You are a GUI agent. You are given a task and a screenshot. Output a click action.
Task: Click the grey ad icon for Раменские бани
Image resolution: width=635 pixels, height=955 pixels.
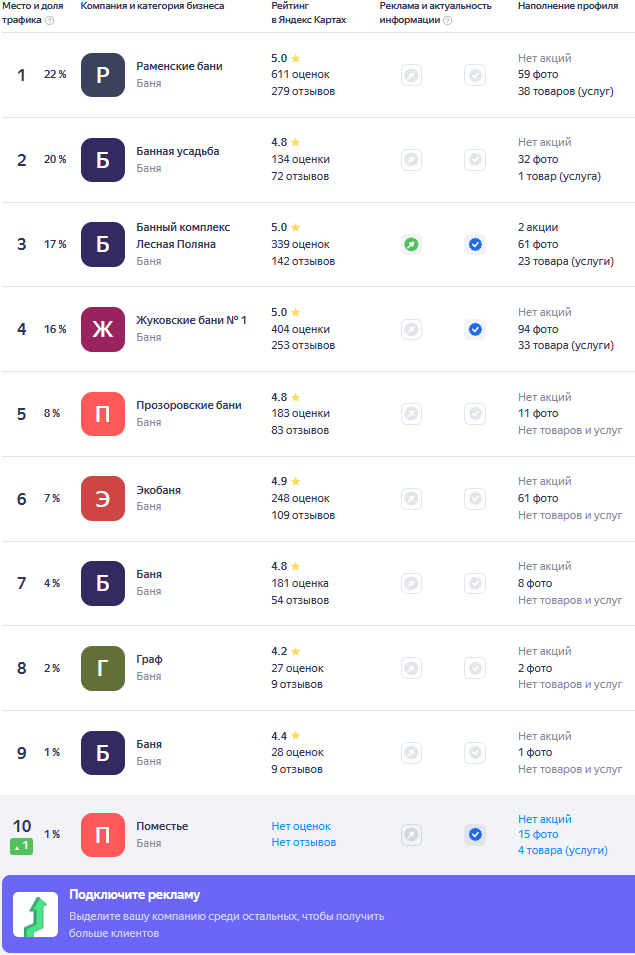point(411,75)
